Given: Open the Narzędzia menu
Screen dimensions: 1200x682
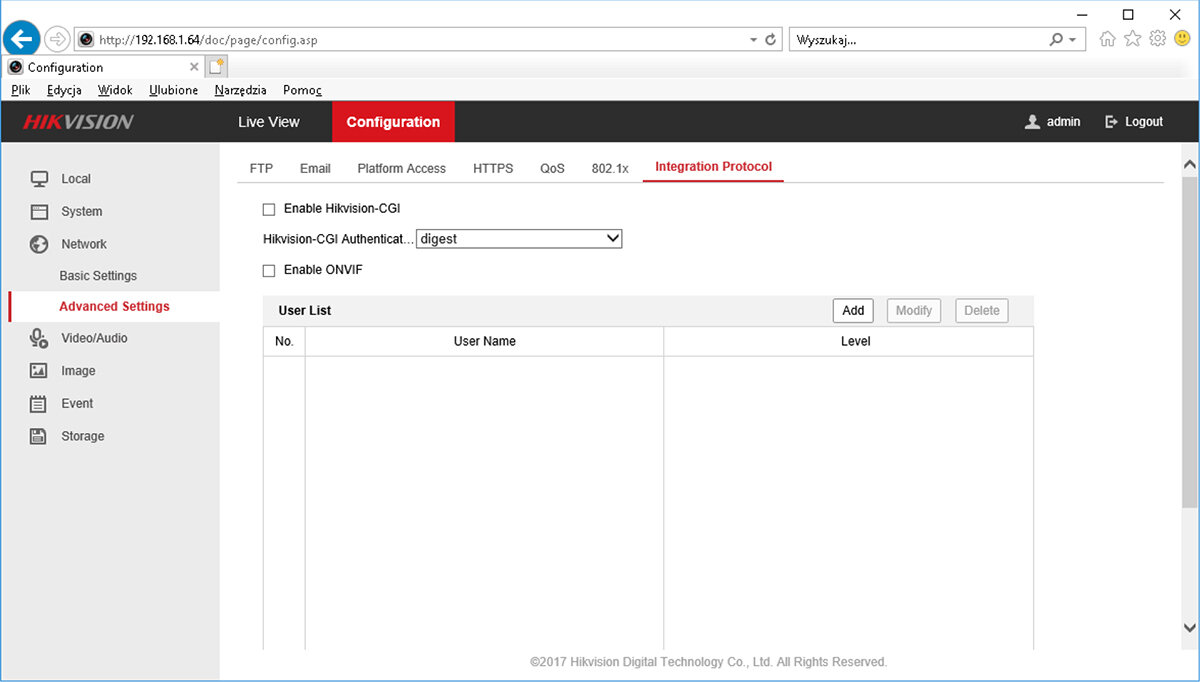Looking at the screenshot, I should (240, 90).
